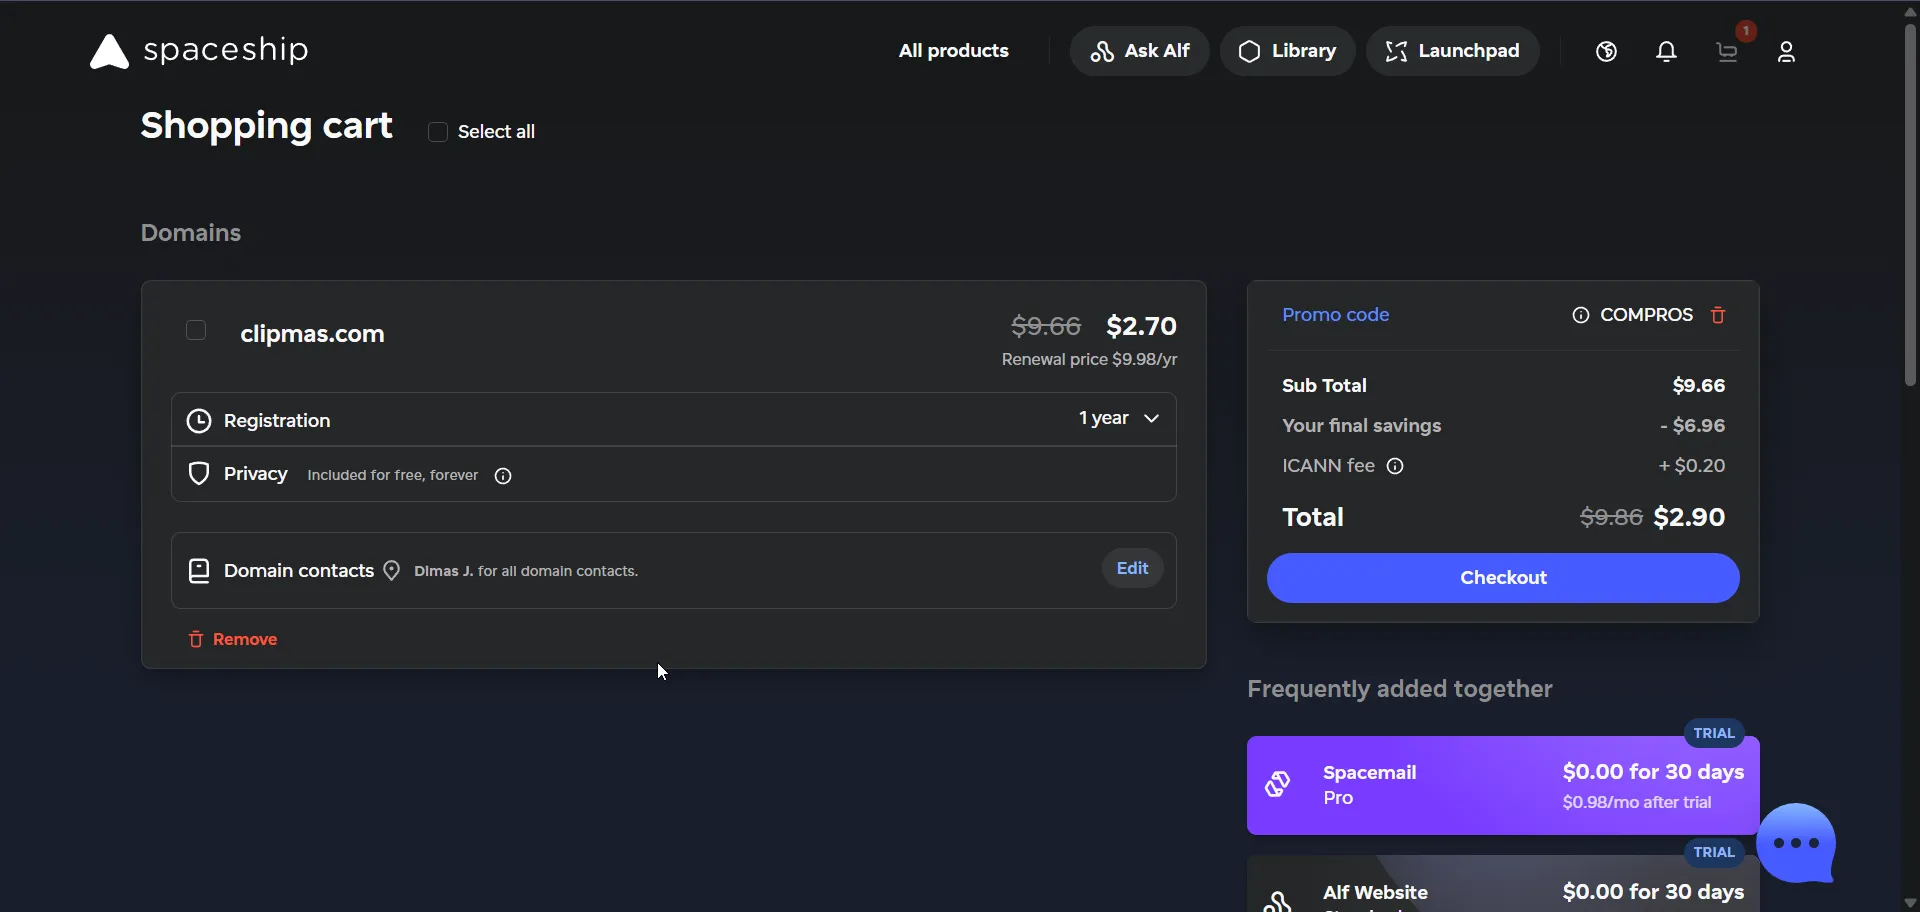Screen dimensions: 1920x912
Task: Click the location pin icon near Dimas J.
Action: (x=392, y=571)
